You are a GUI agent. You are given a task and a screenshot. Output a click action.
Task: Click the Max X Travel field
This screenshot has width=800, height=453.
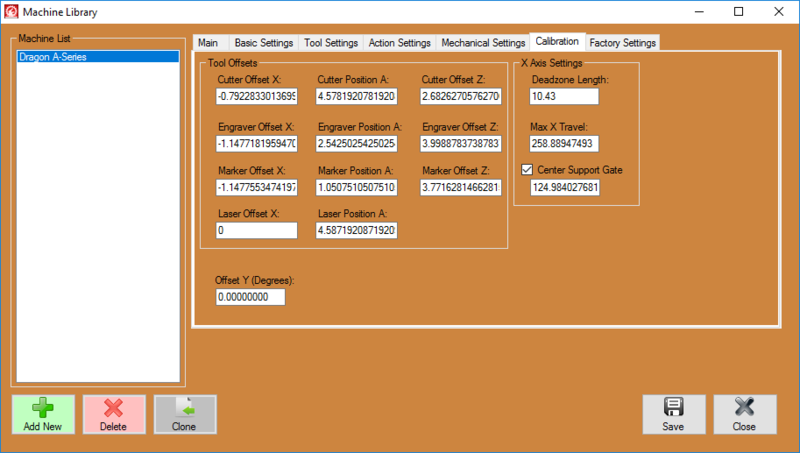coord(564,144)
